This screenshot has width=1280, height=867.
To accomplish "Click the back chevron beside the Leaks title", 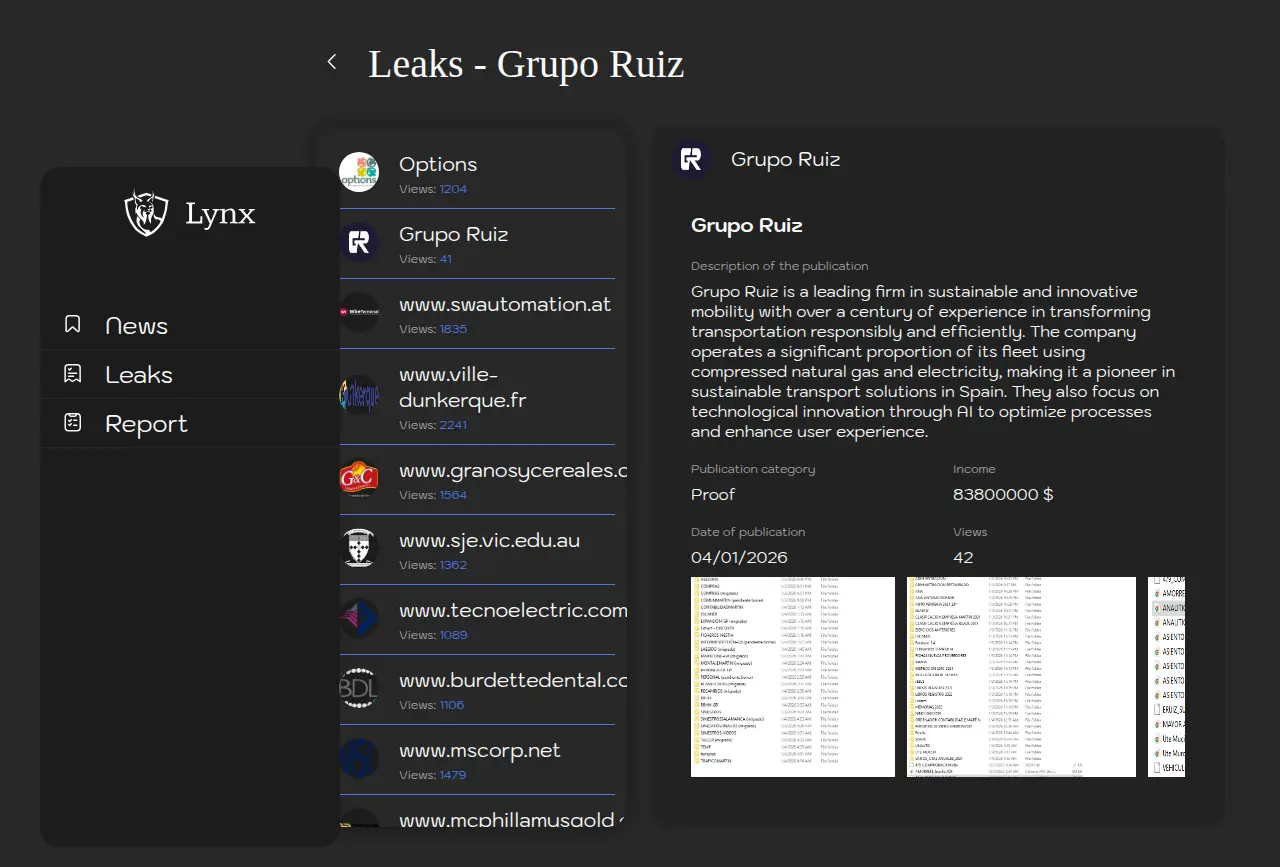I will [332, 62].
